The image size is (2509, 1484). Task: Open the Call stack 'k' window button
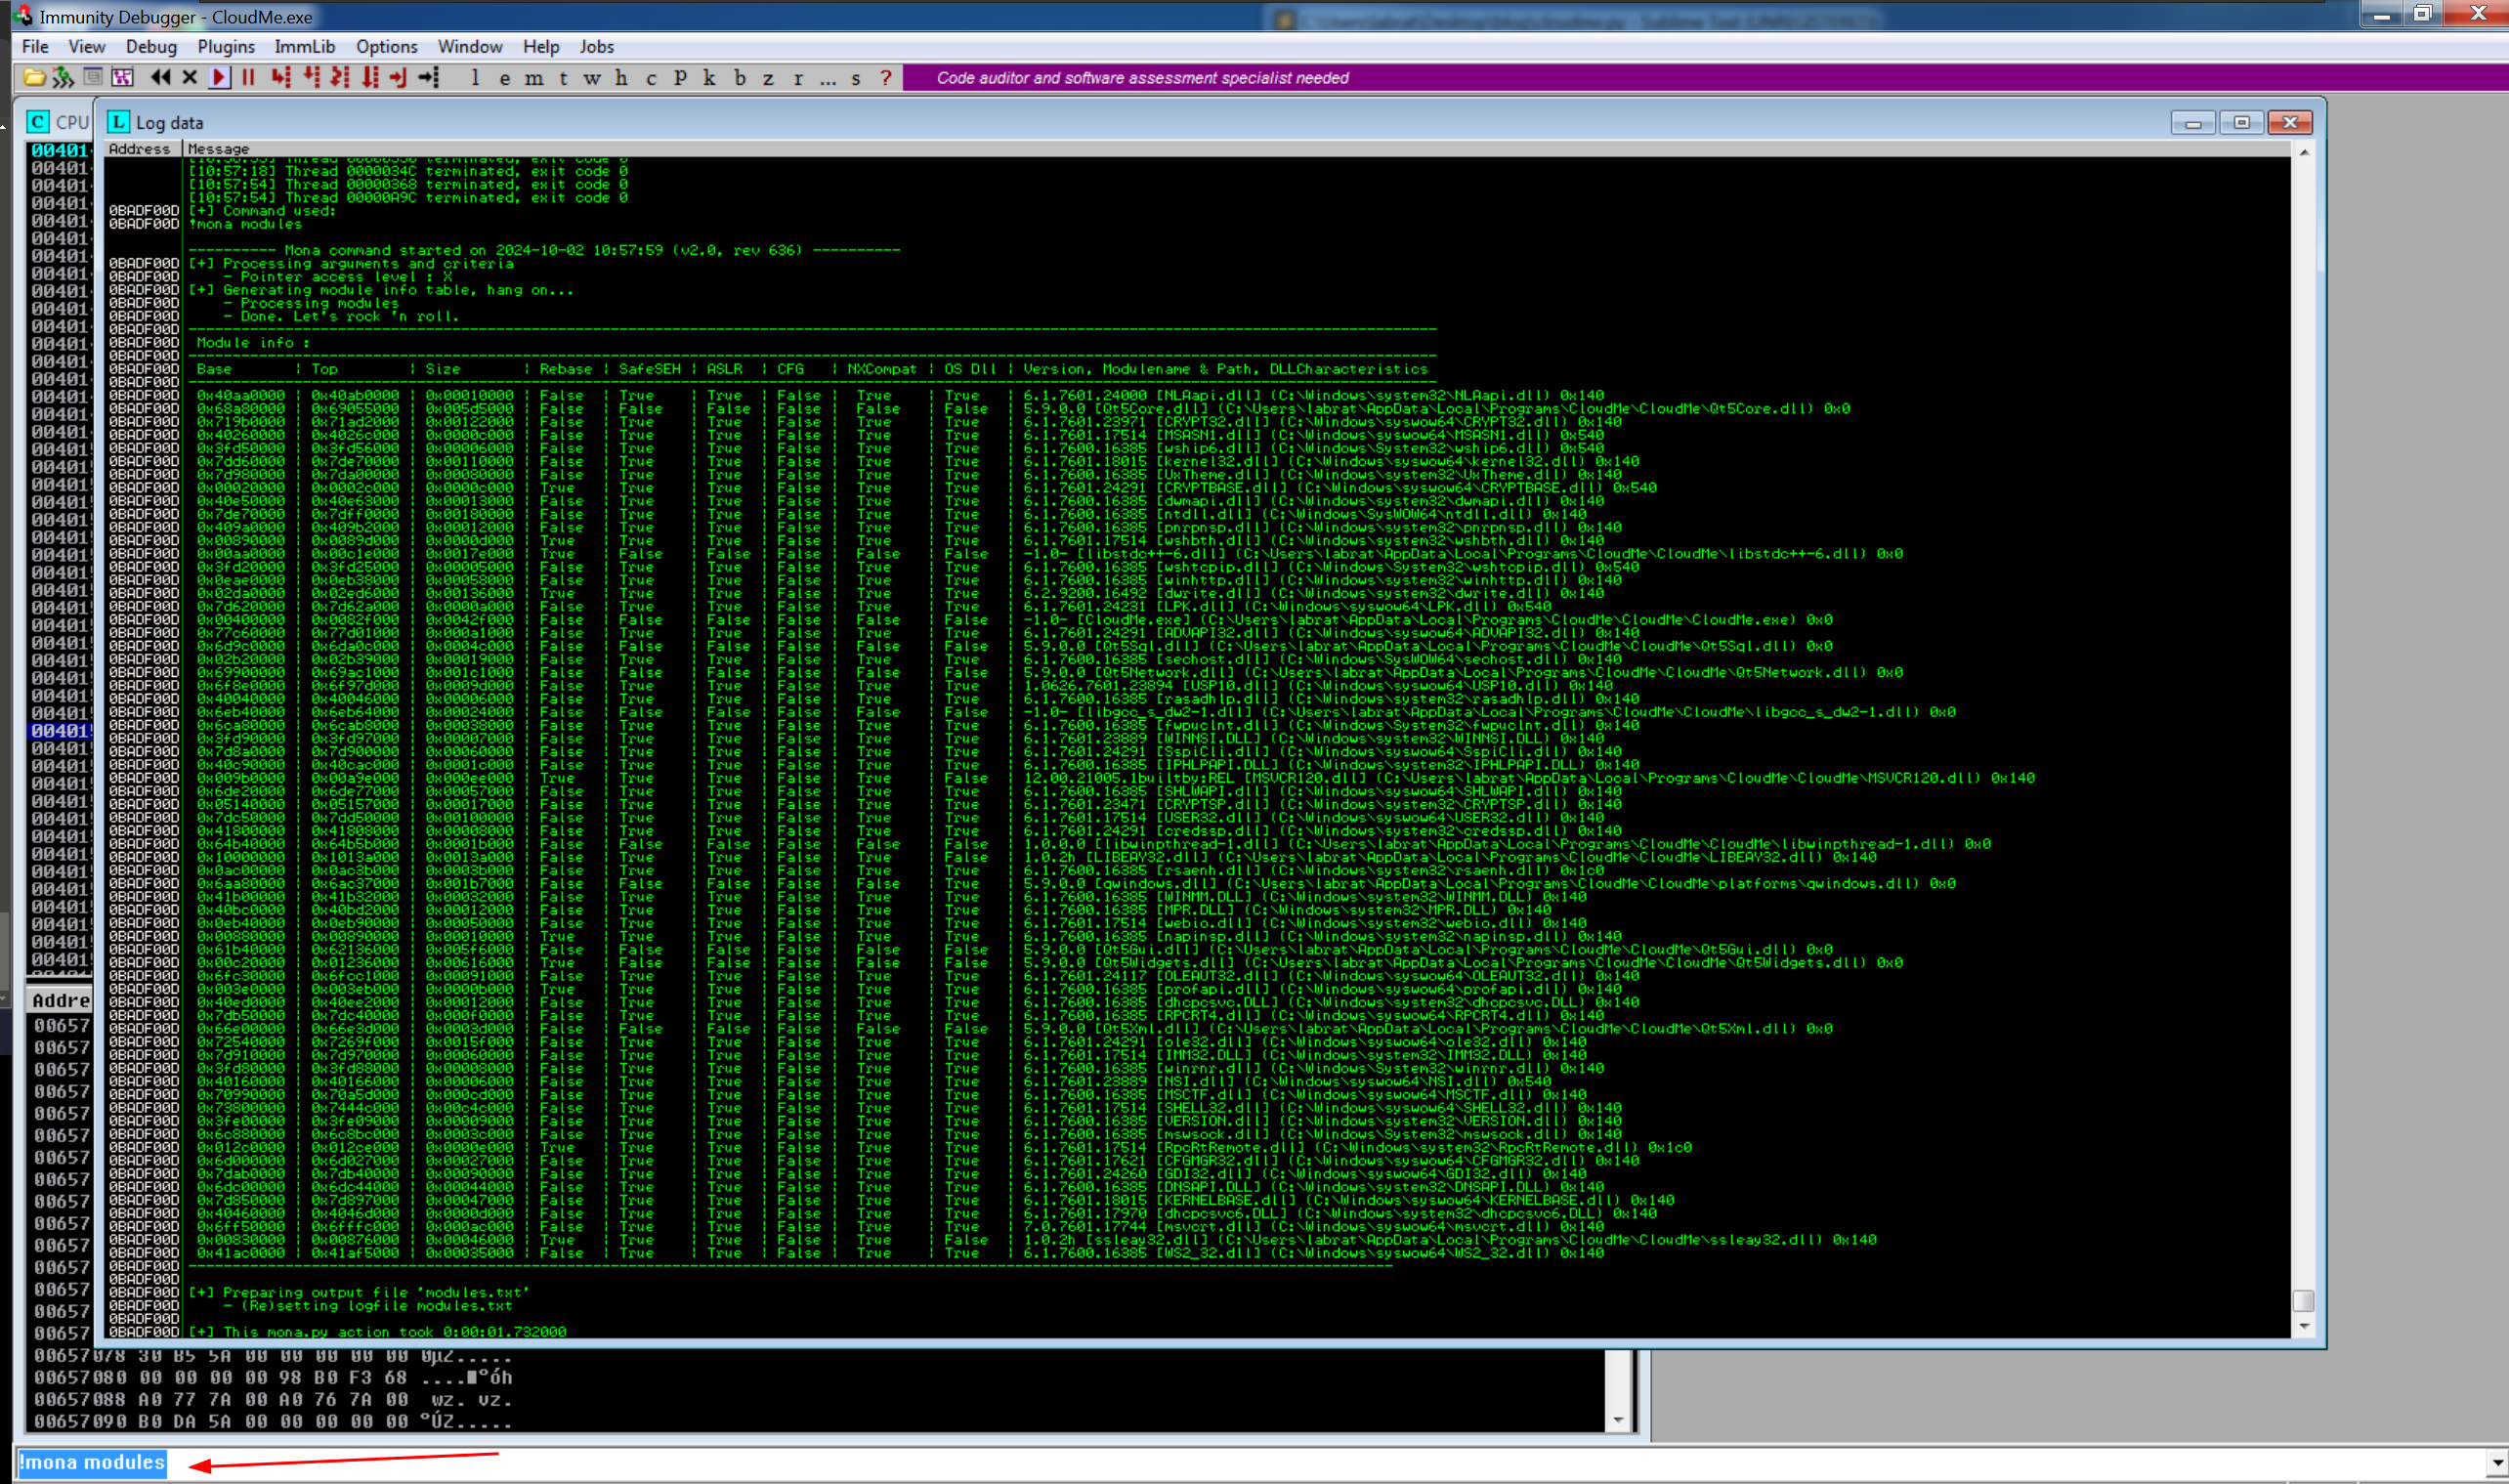[x=709, y=77]
